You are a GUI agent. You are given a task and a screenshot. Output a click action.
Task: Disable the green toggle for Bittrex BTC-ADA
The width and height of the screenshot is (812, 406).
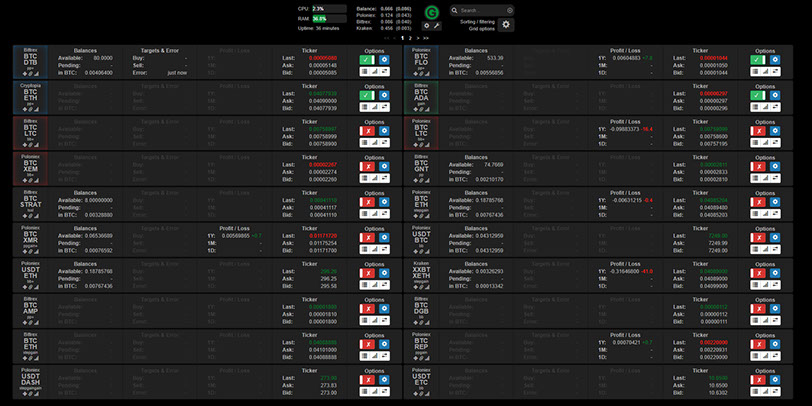tap(758, 96)
